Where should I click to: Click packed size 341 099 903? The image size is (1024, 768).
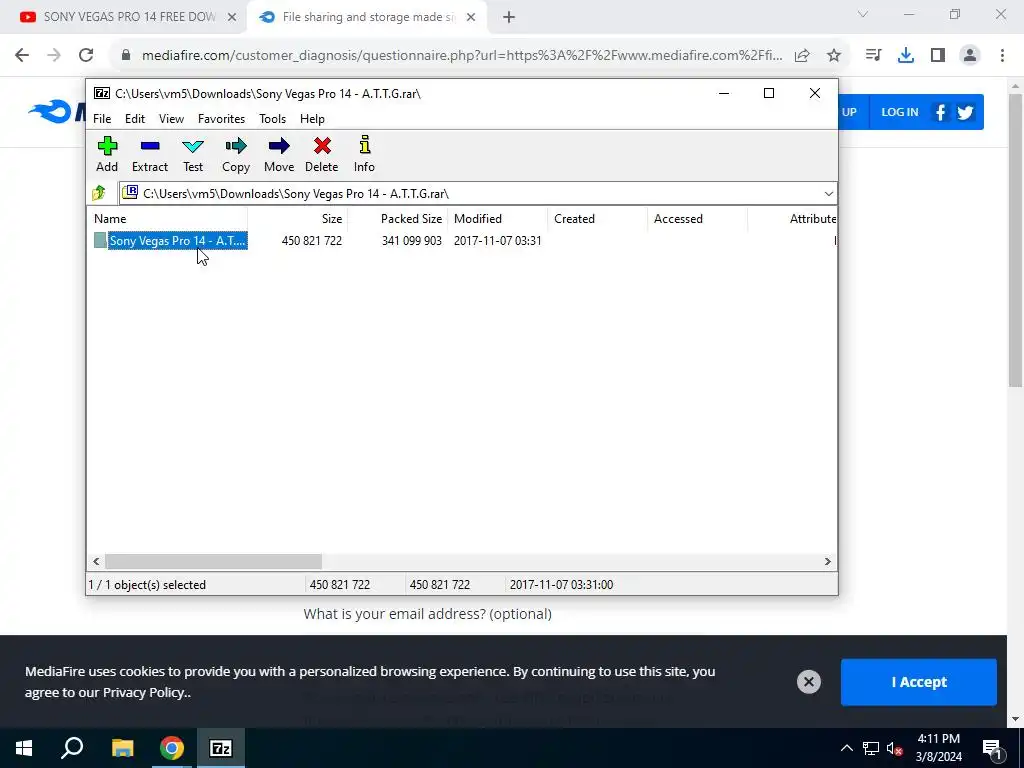411,241
